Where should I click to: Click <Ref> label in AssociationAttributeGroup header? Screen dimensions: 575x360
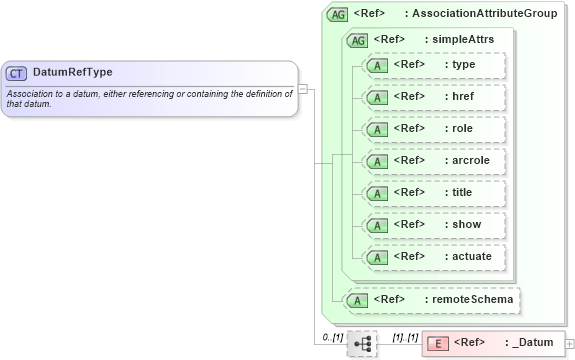[369, 13]
